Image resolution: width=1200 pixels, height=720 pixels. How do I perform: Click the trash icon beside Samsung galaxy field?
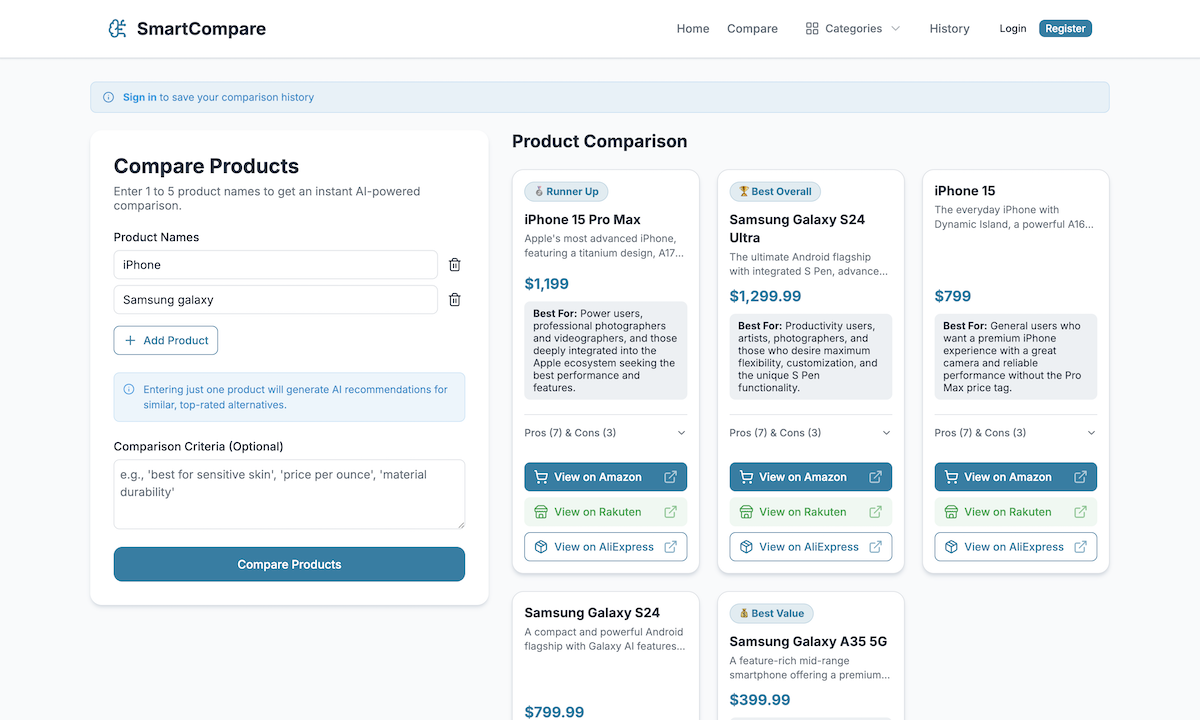pos(454,299)
